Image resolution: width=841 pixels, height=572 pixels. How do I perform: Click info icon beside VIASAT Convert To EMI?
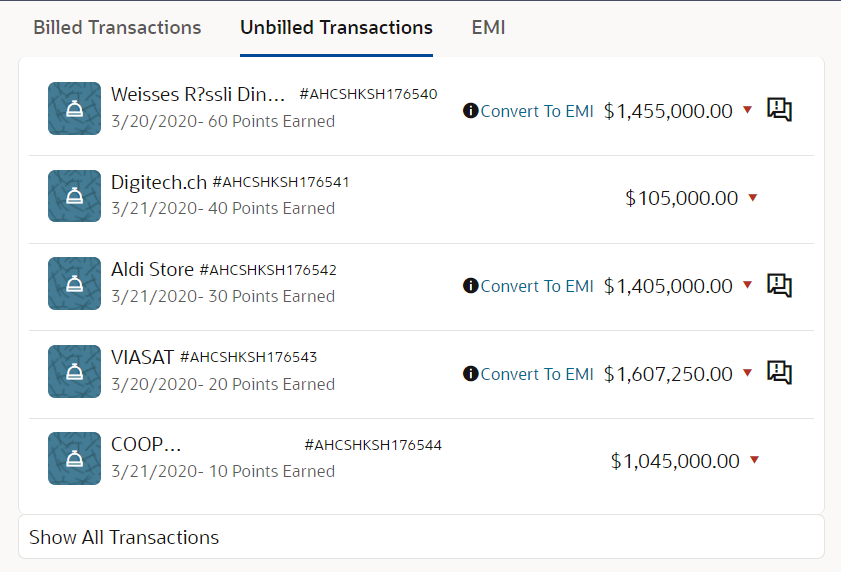point(471,374)
